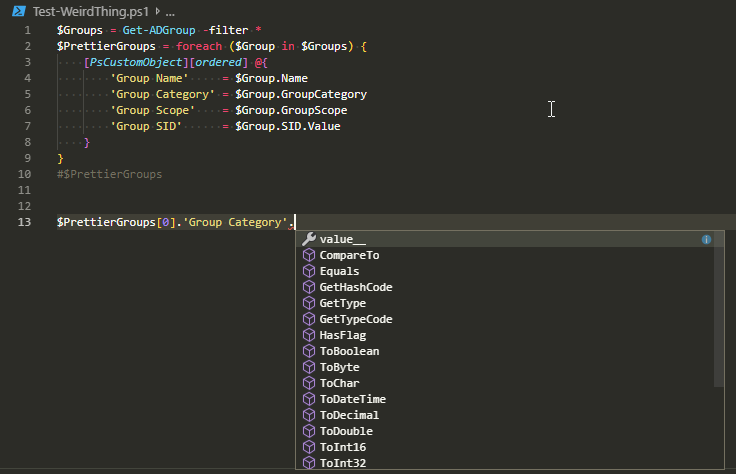This screenshot has height=474, width=736.
Task: Click the commented #$PrettierGroups line
Action: point(109,174)
